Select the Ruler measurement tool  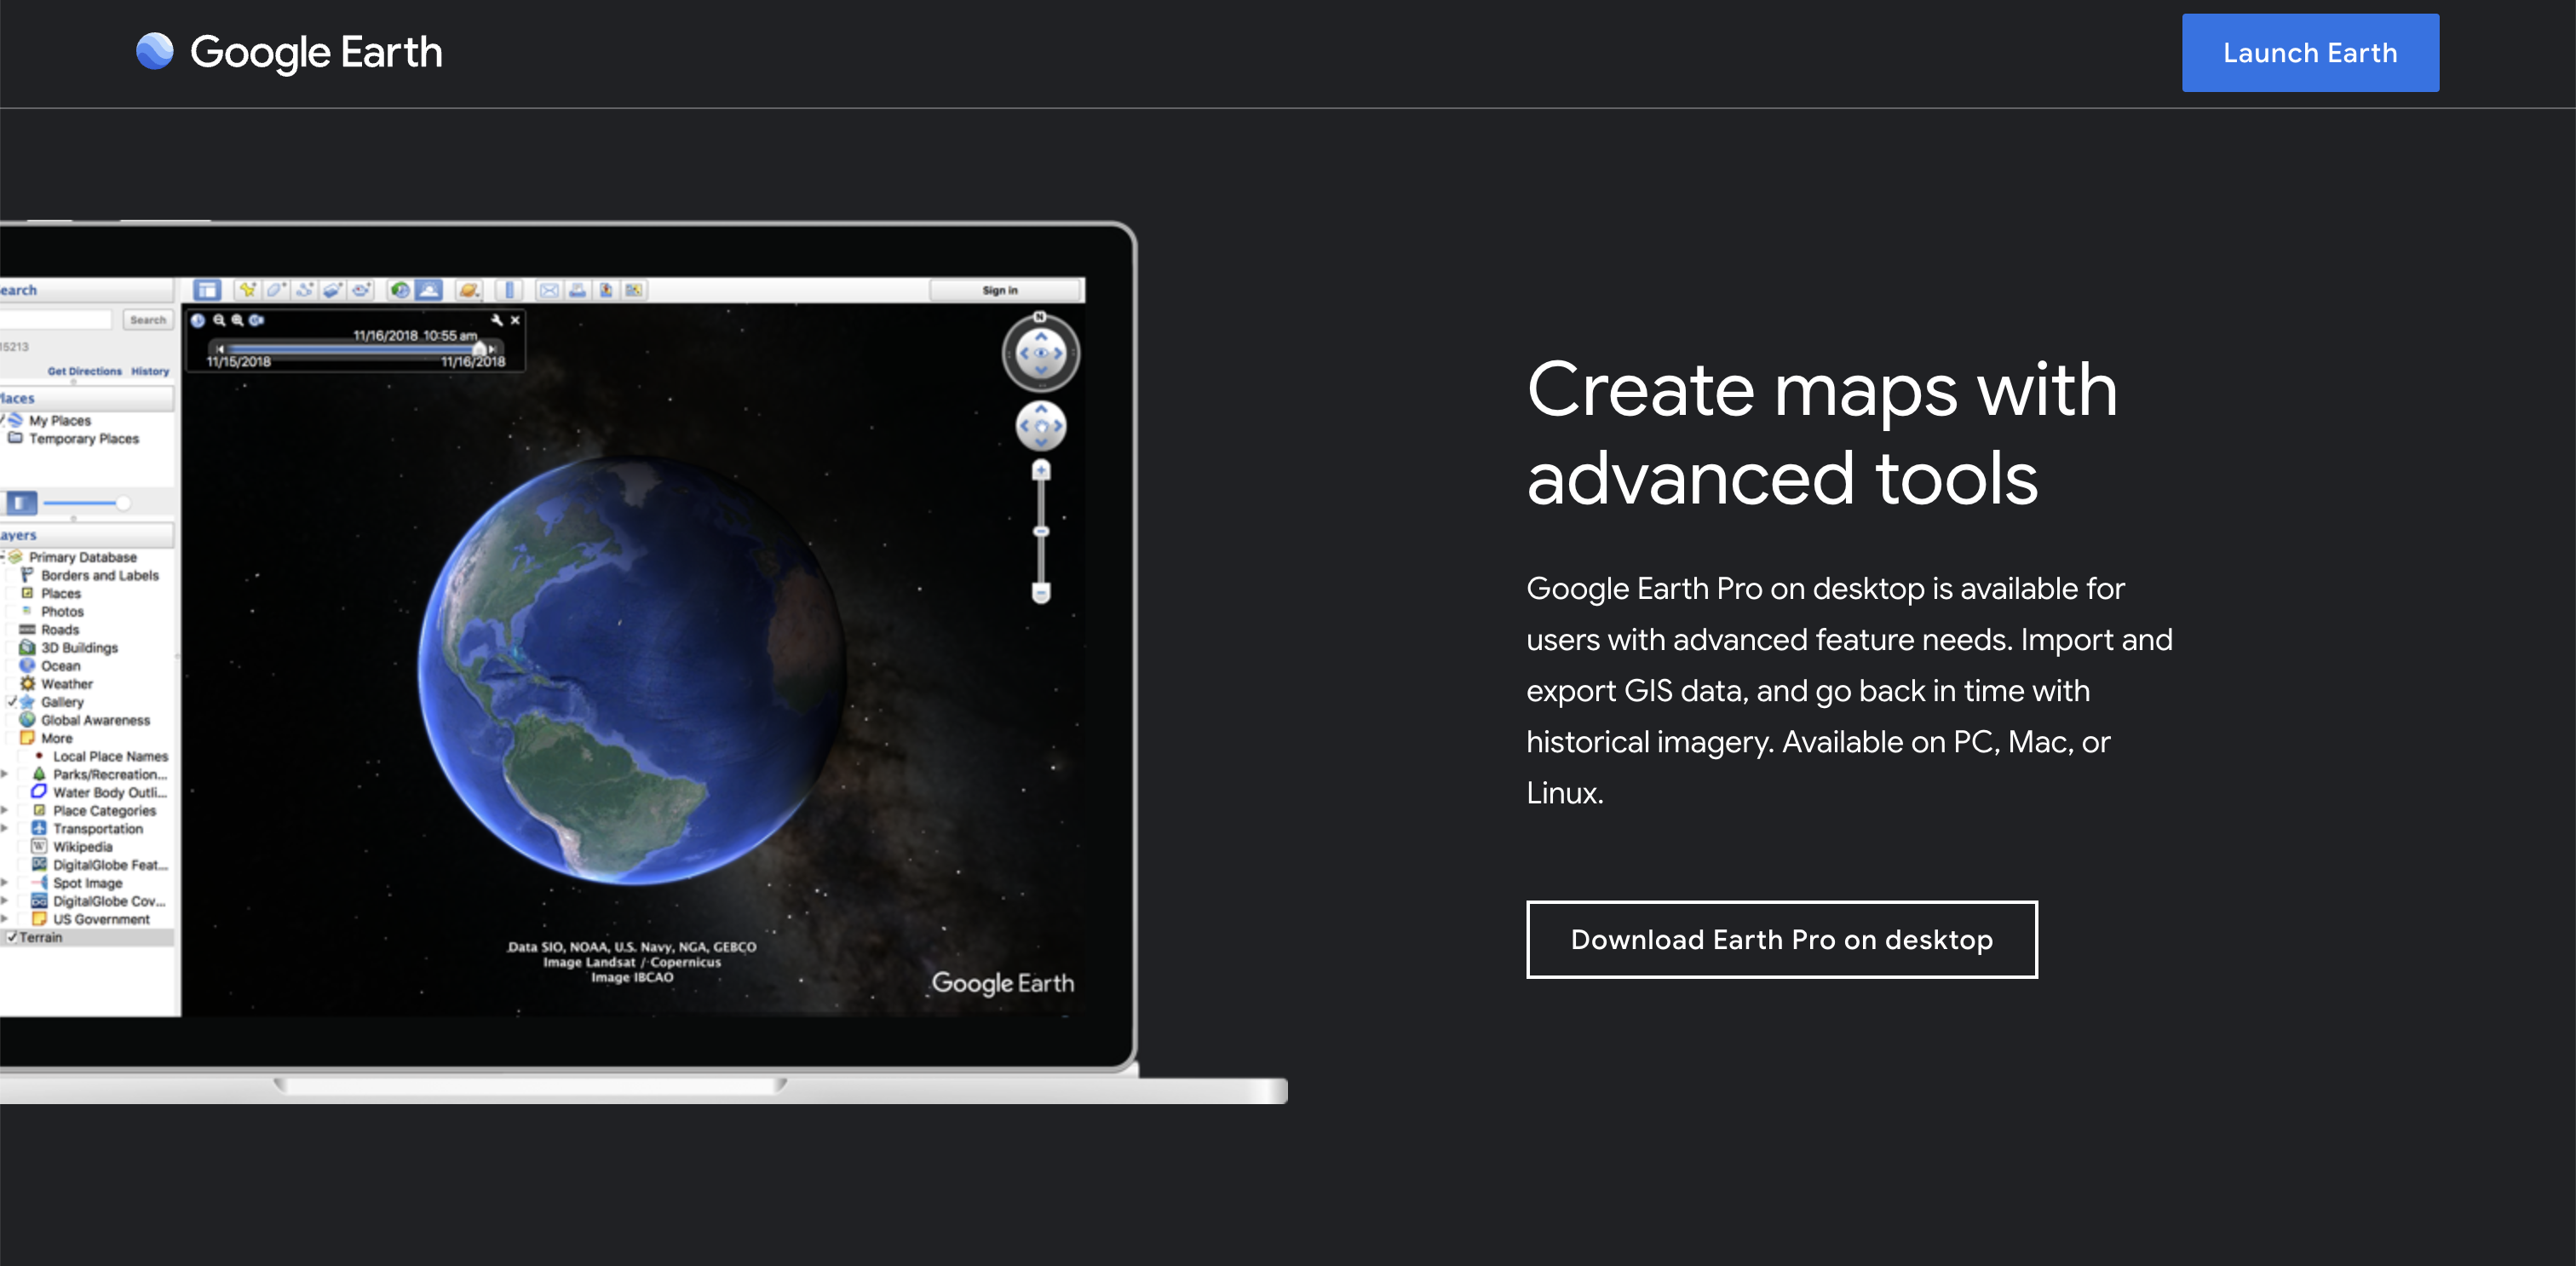coord(510,290)
